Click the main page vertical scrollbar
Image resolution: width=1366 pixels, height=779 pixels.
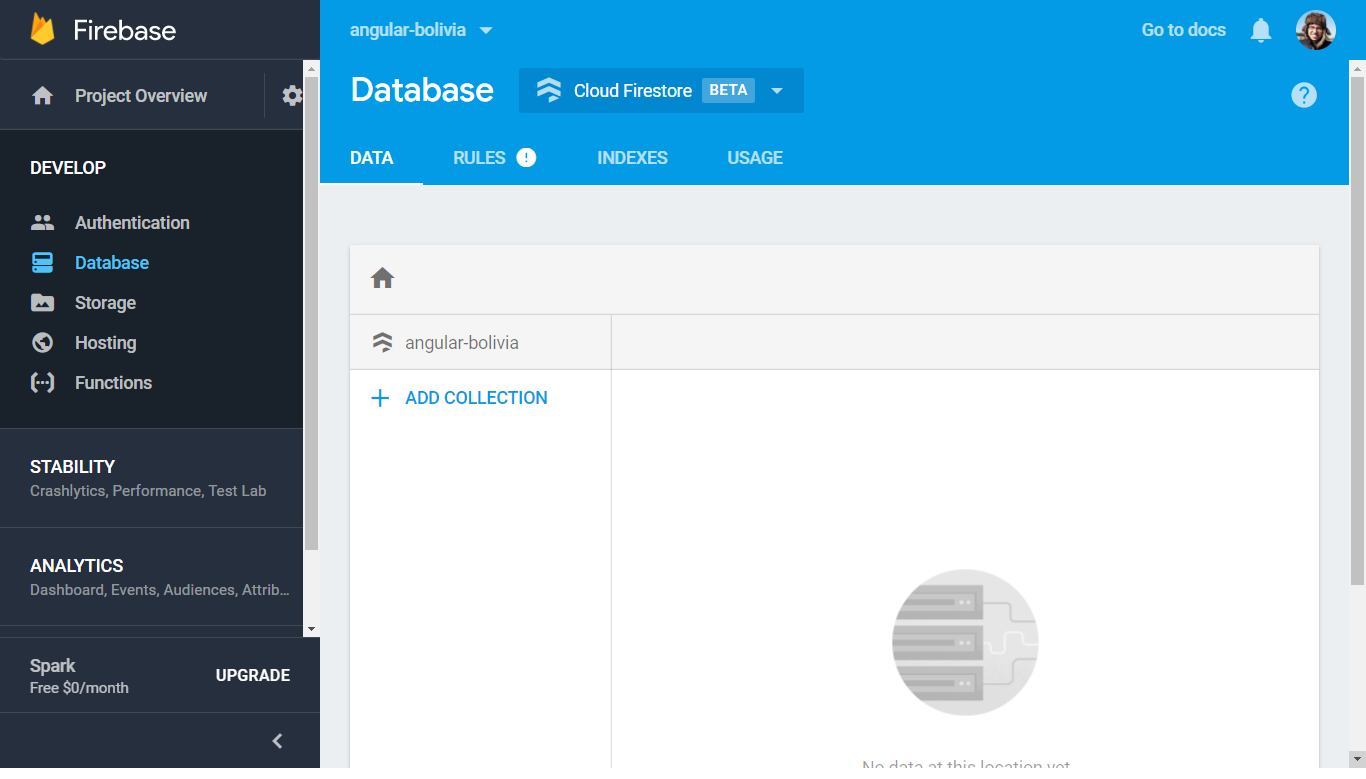1357,330
